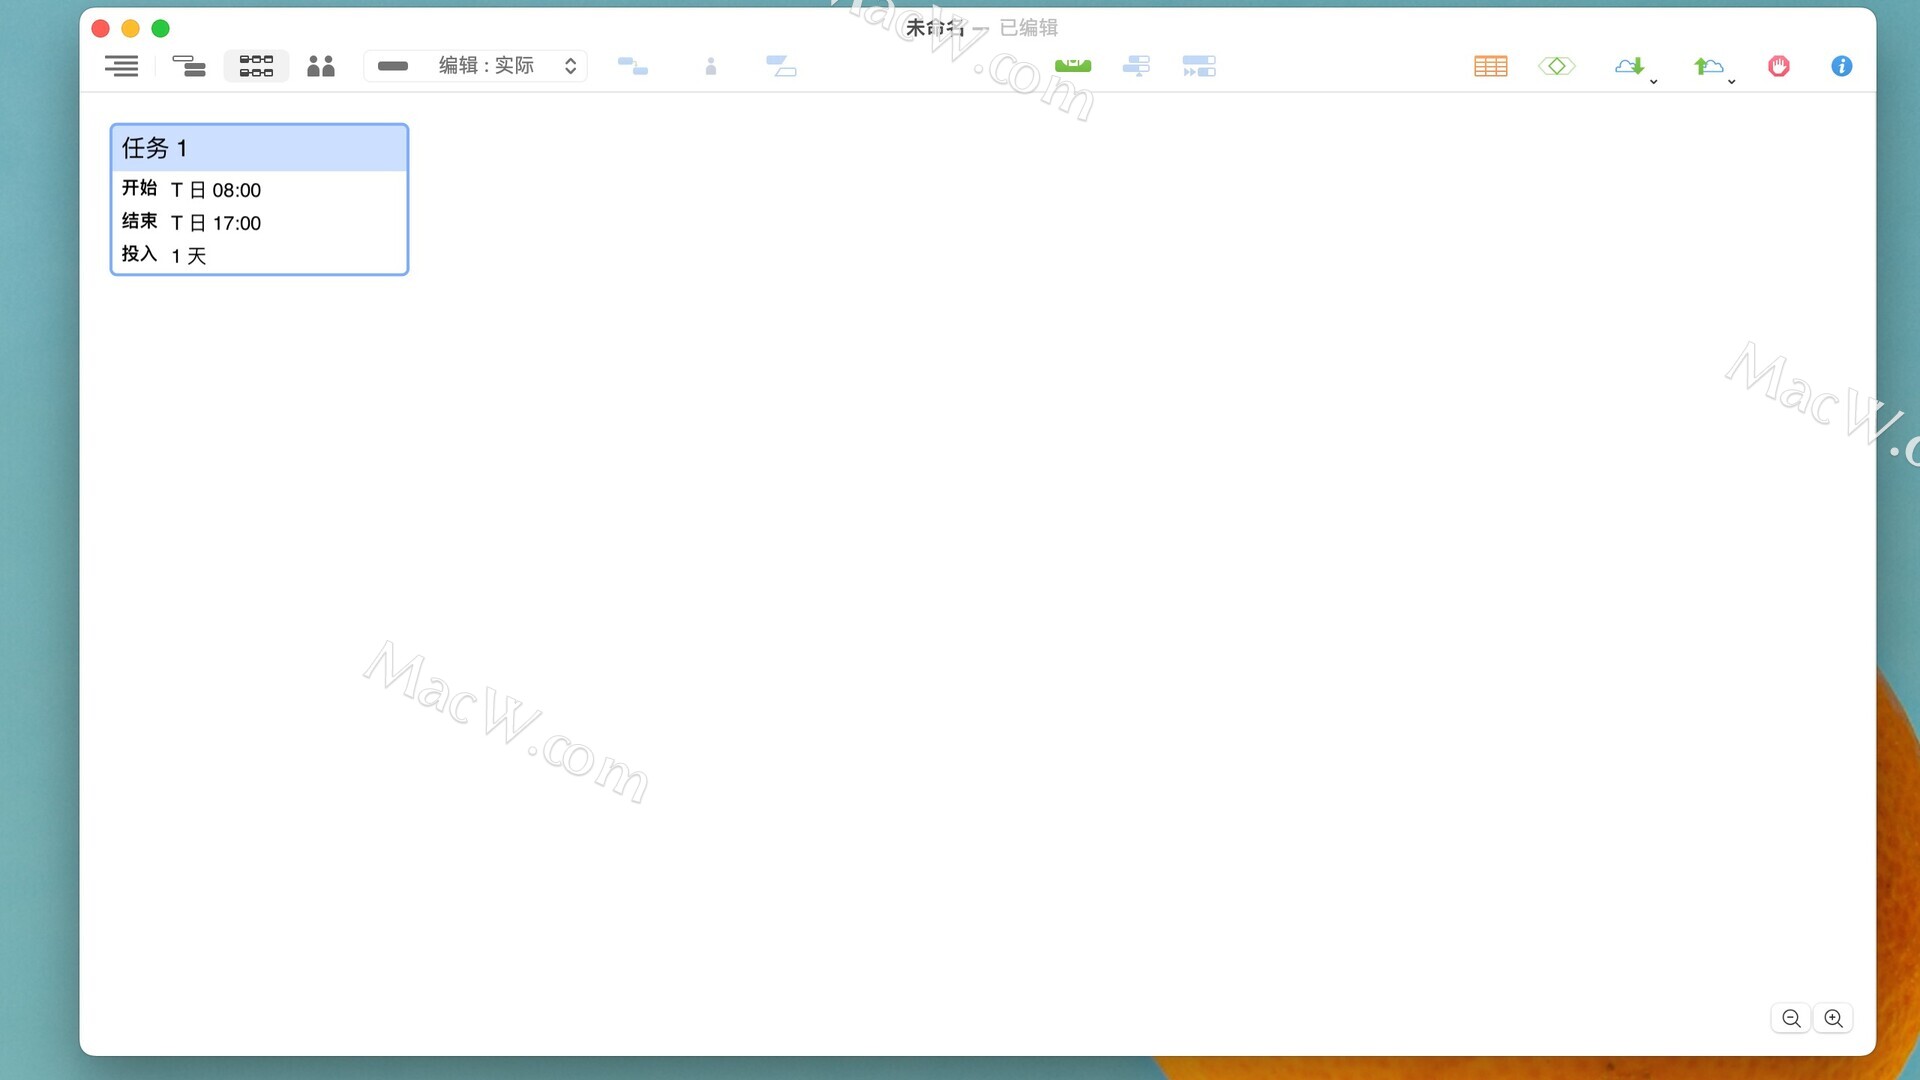Click start value T 日 08:00
The height and width of the screenshot is (1080, 1920).
[216, 190]
